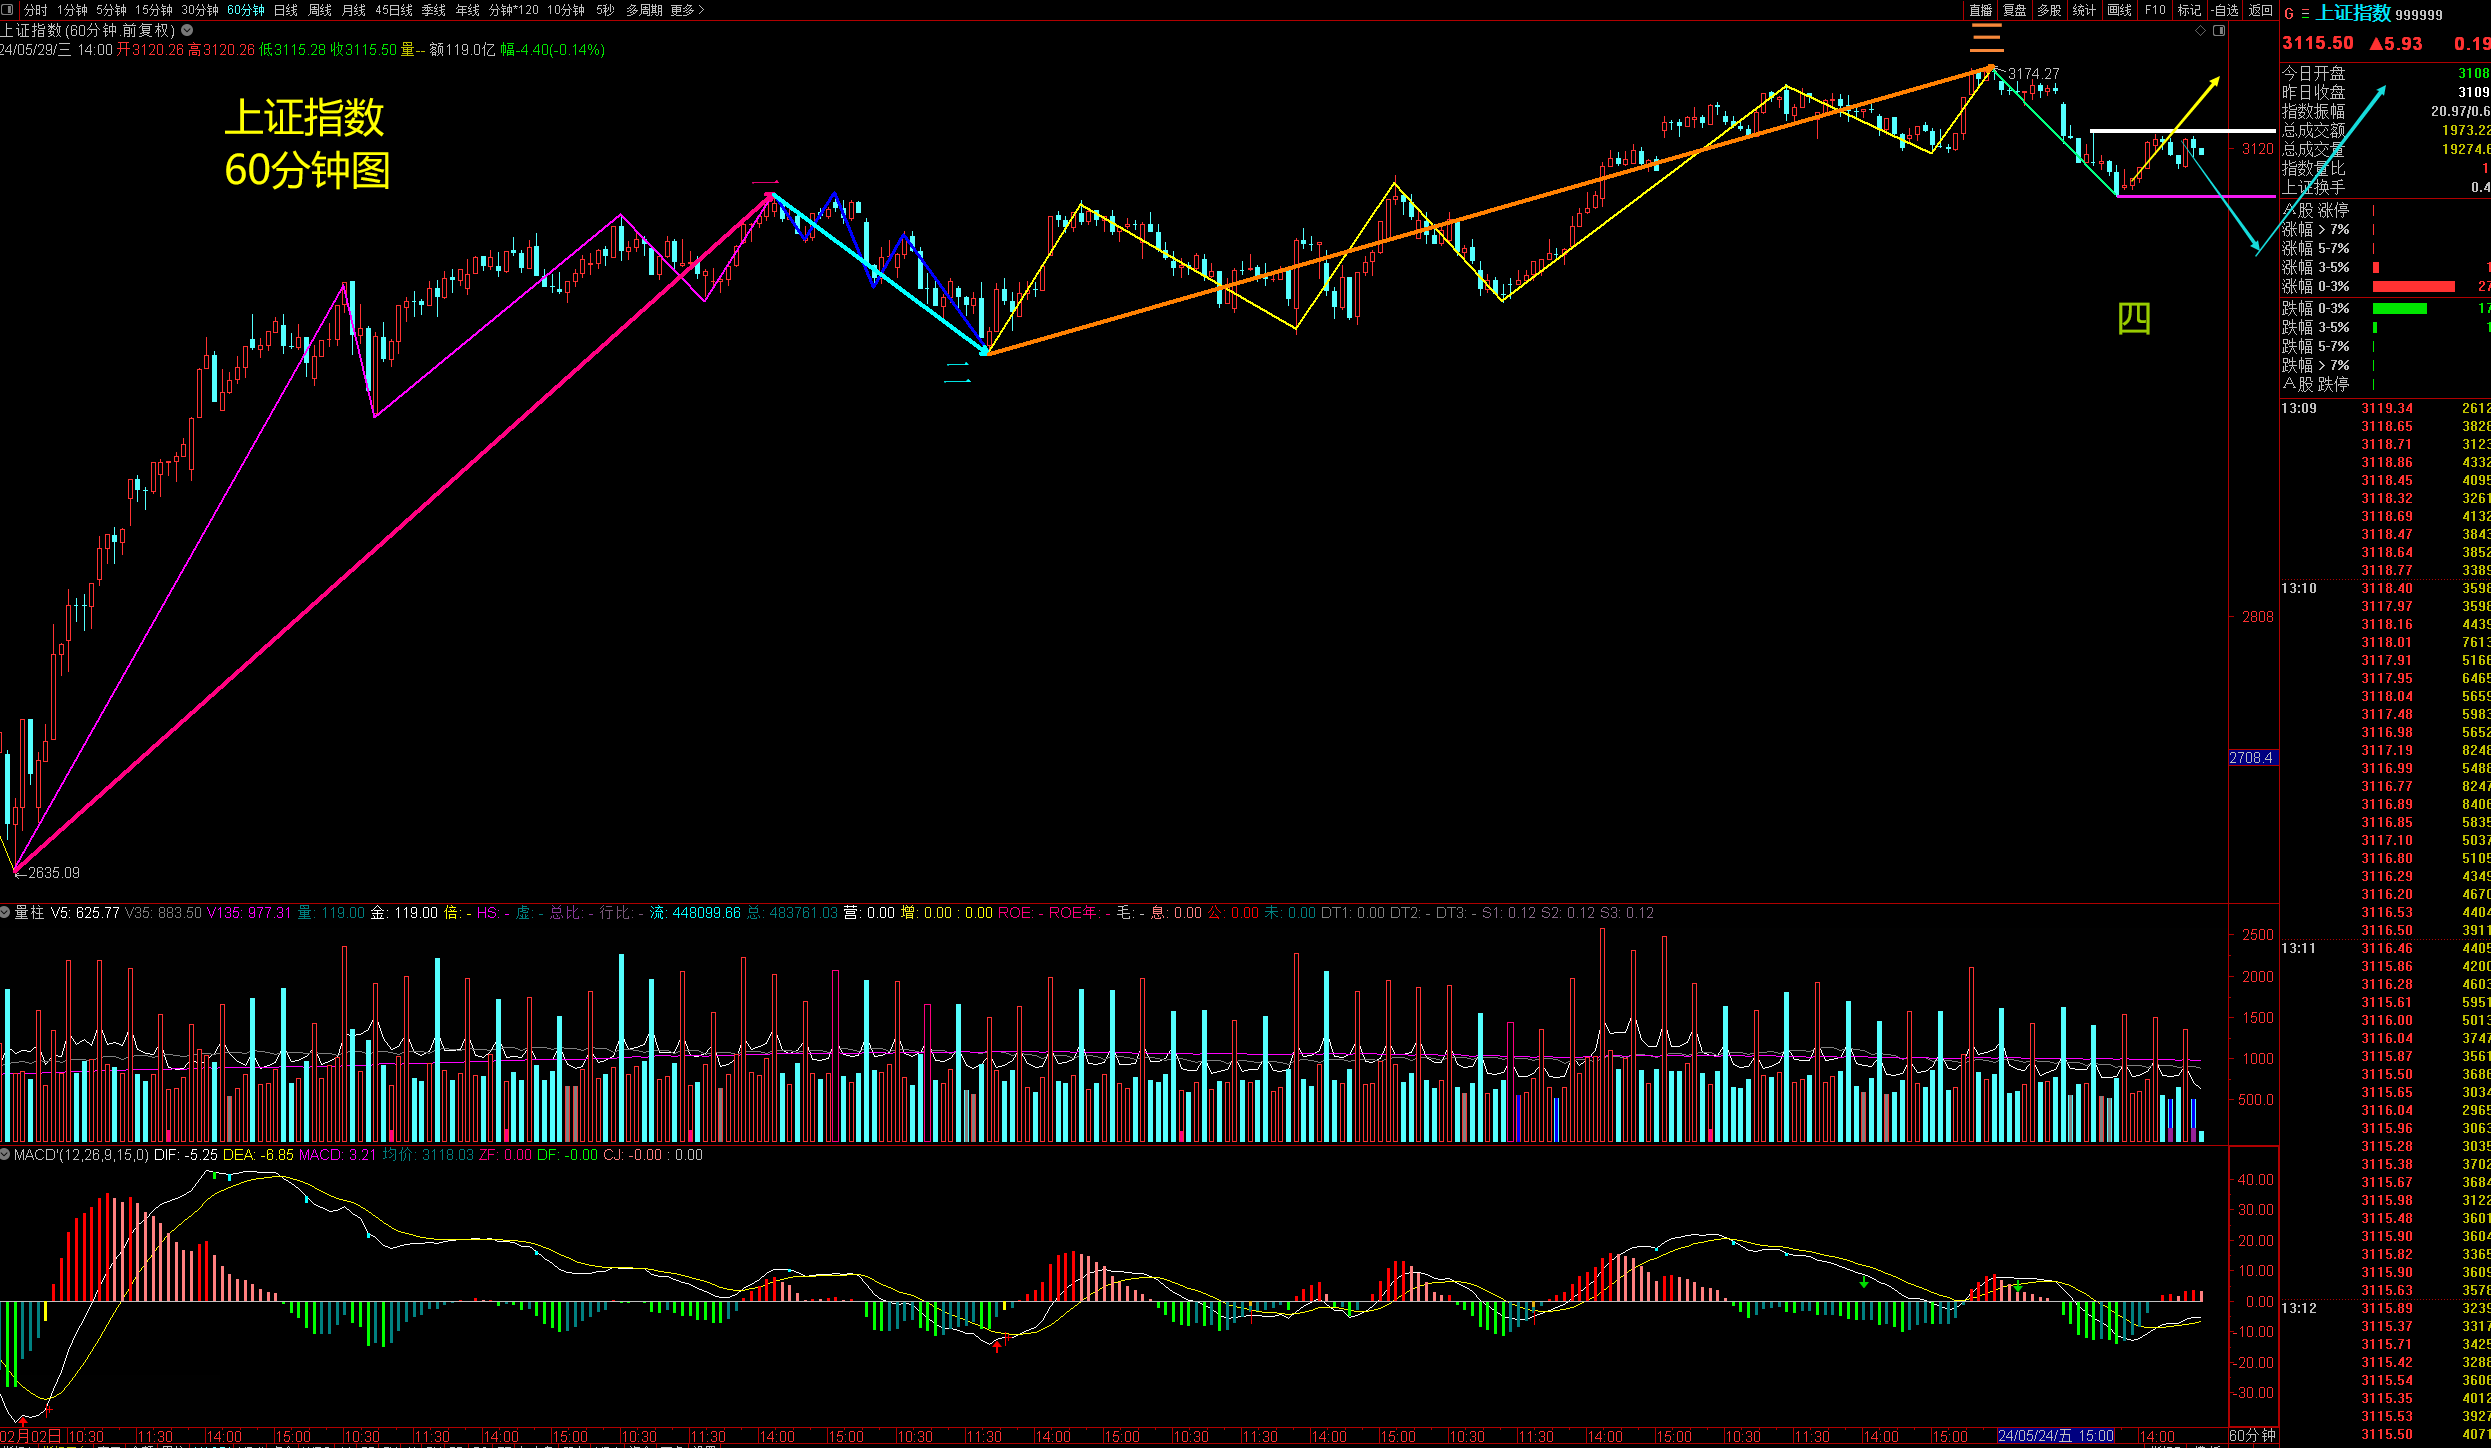Open the 60分钟 period selector at bottom right
The width and height of the screenshot is (2491, 1448).
coord(2252,1435)
